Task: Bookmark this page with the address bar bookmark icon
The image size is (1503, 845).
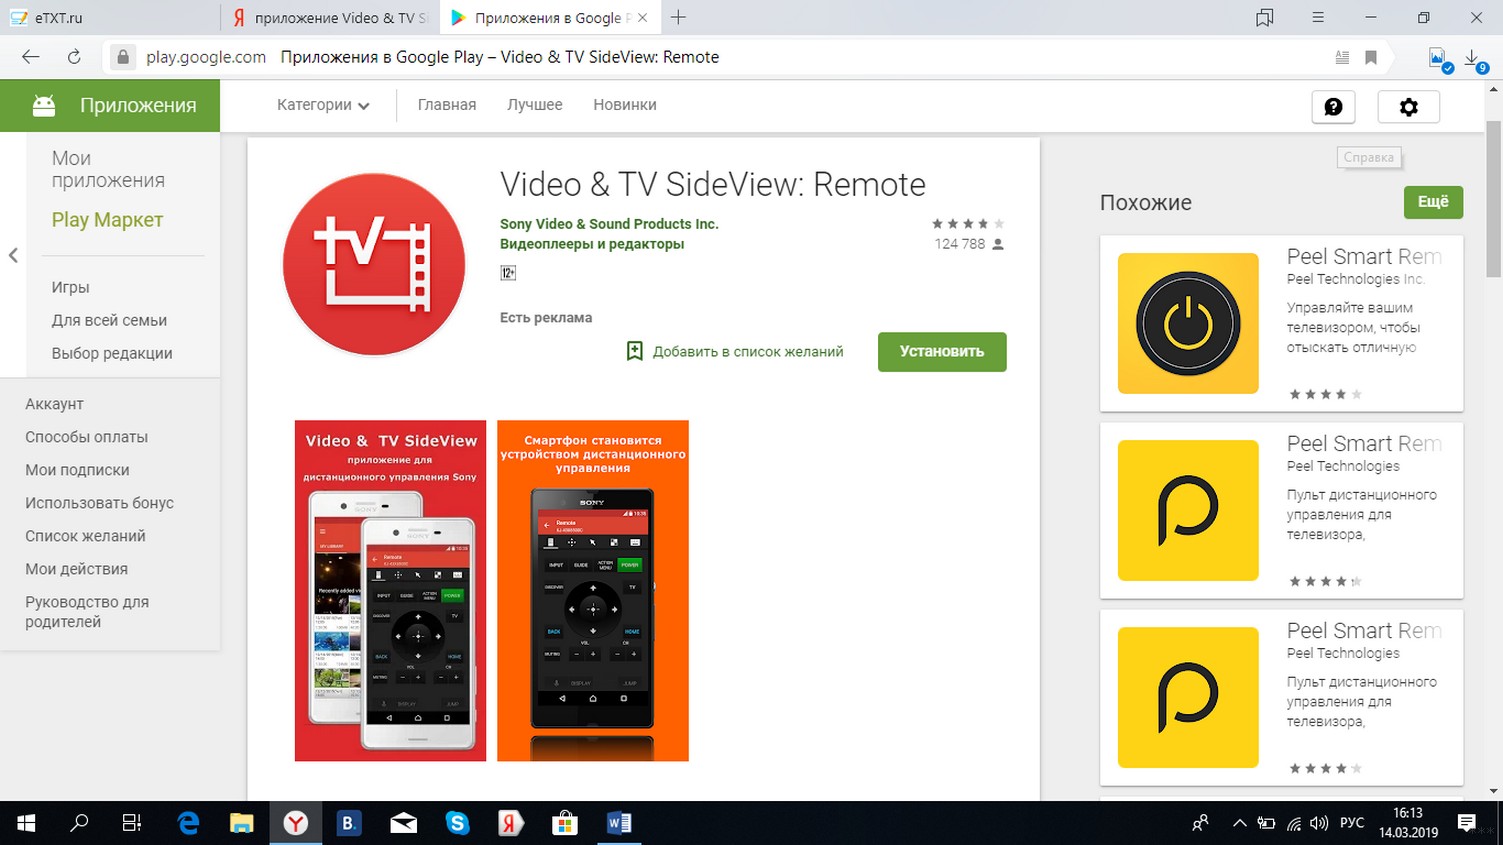Action: click(x=1371, y=57)
